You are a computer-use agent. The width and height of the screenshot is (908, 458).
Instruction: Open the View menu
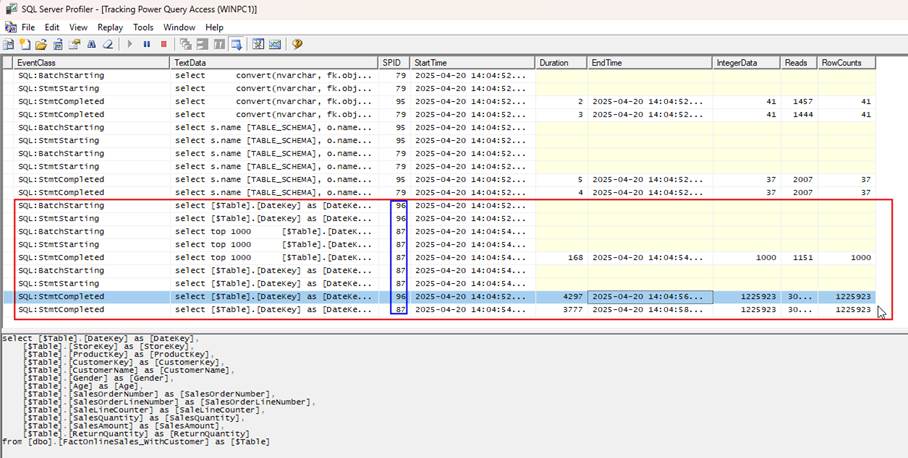[78, 27]
